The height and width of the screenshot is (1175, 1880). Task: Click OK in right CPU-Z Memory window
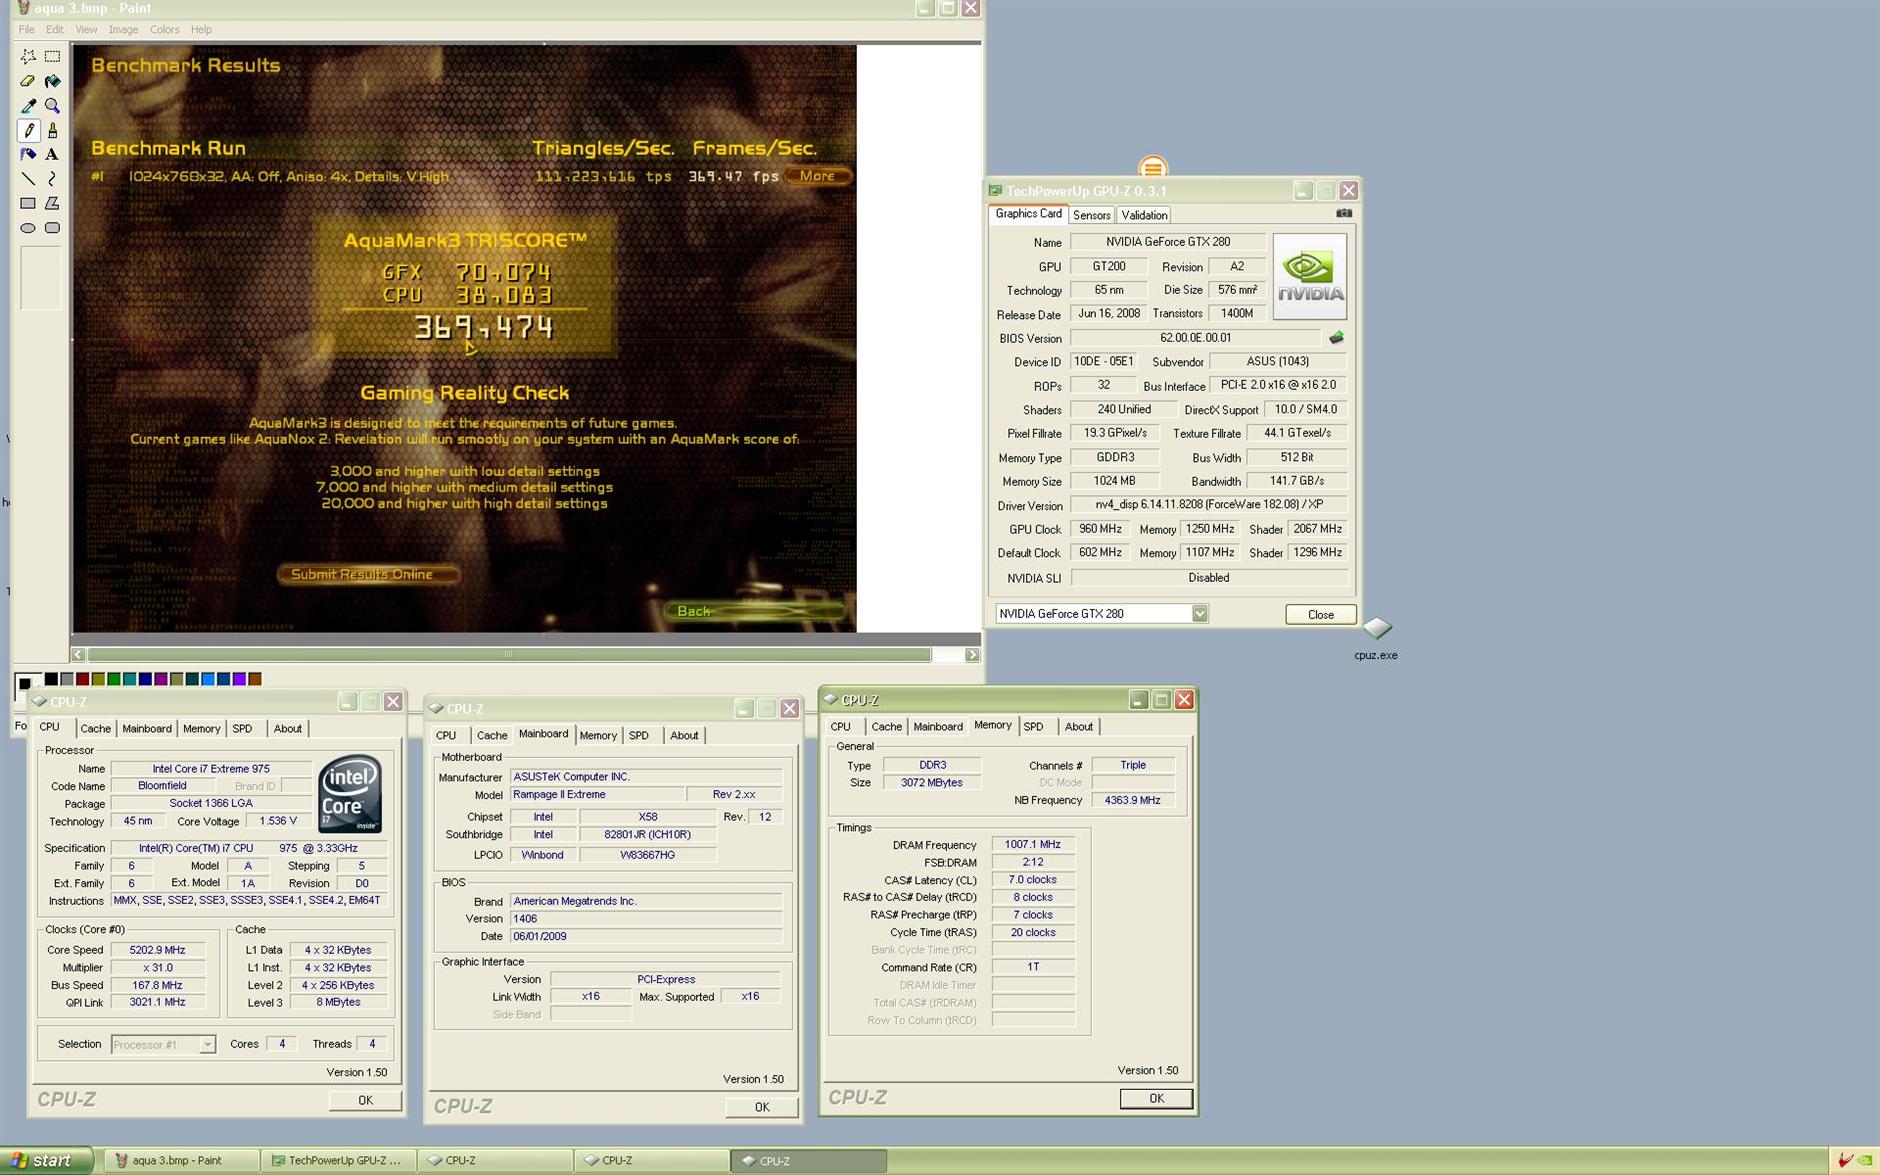1156,1098
